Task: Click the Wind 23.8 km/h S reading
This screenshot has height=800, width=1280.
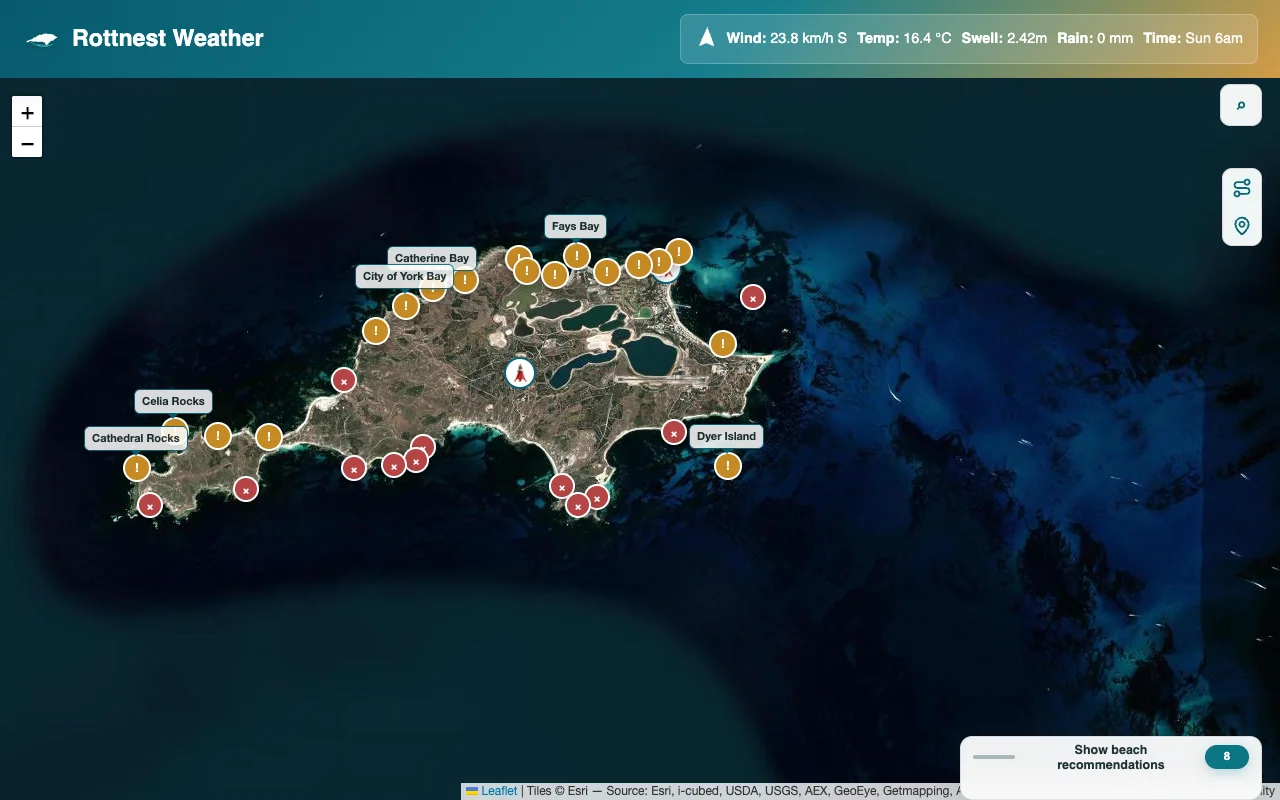Action: click(786, 39)
